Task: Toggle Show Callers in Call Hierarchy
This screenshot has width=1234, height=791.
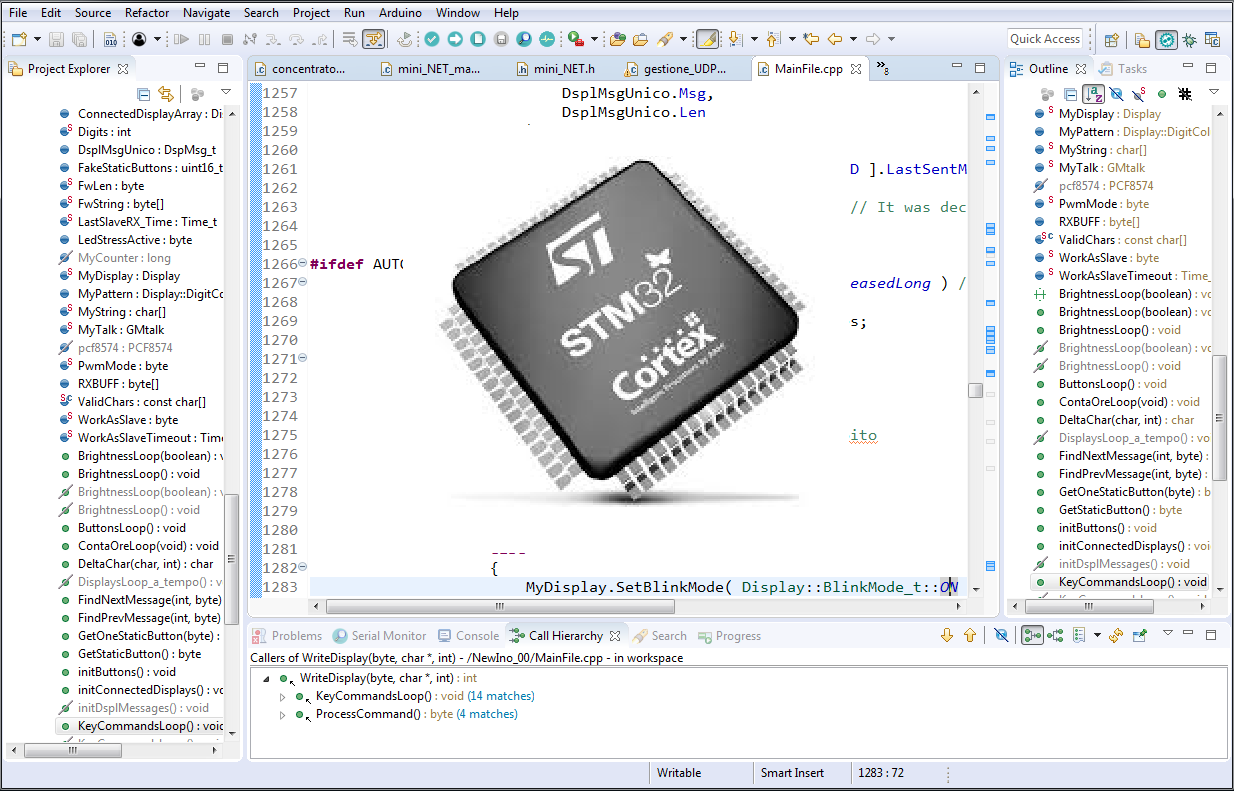Action: tap(1032, 635)
